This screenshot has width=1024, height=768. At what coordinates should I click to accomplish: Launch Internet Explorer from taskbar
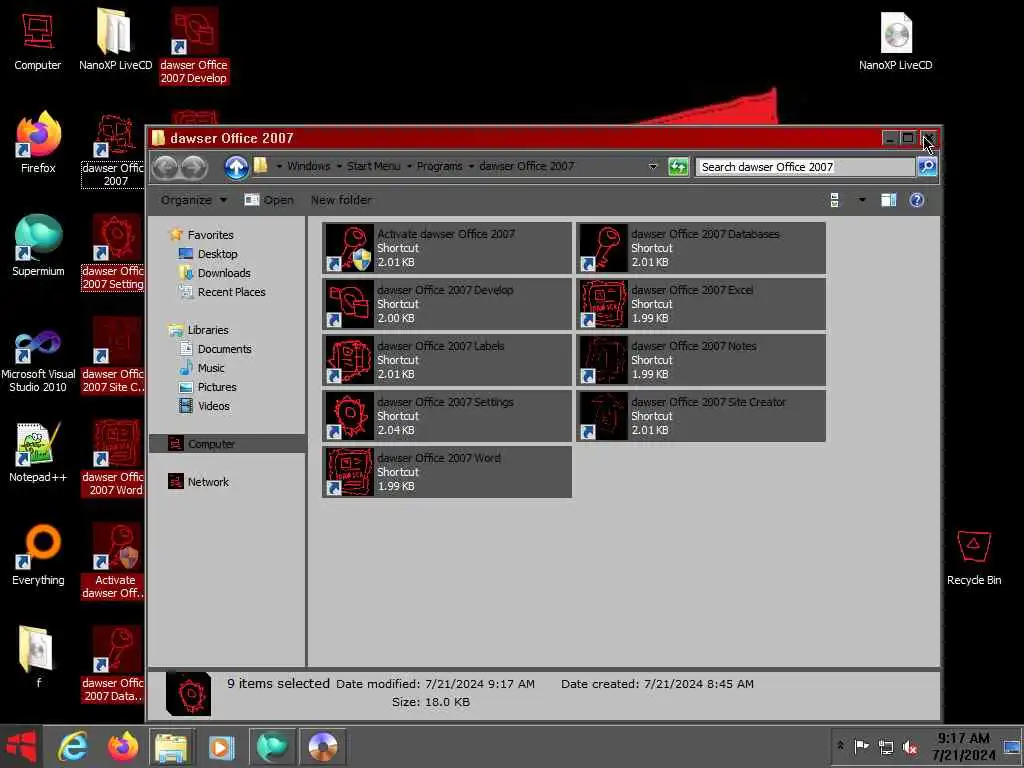pos(72,746)
